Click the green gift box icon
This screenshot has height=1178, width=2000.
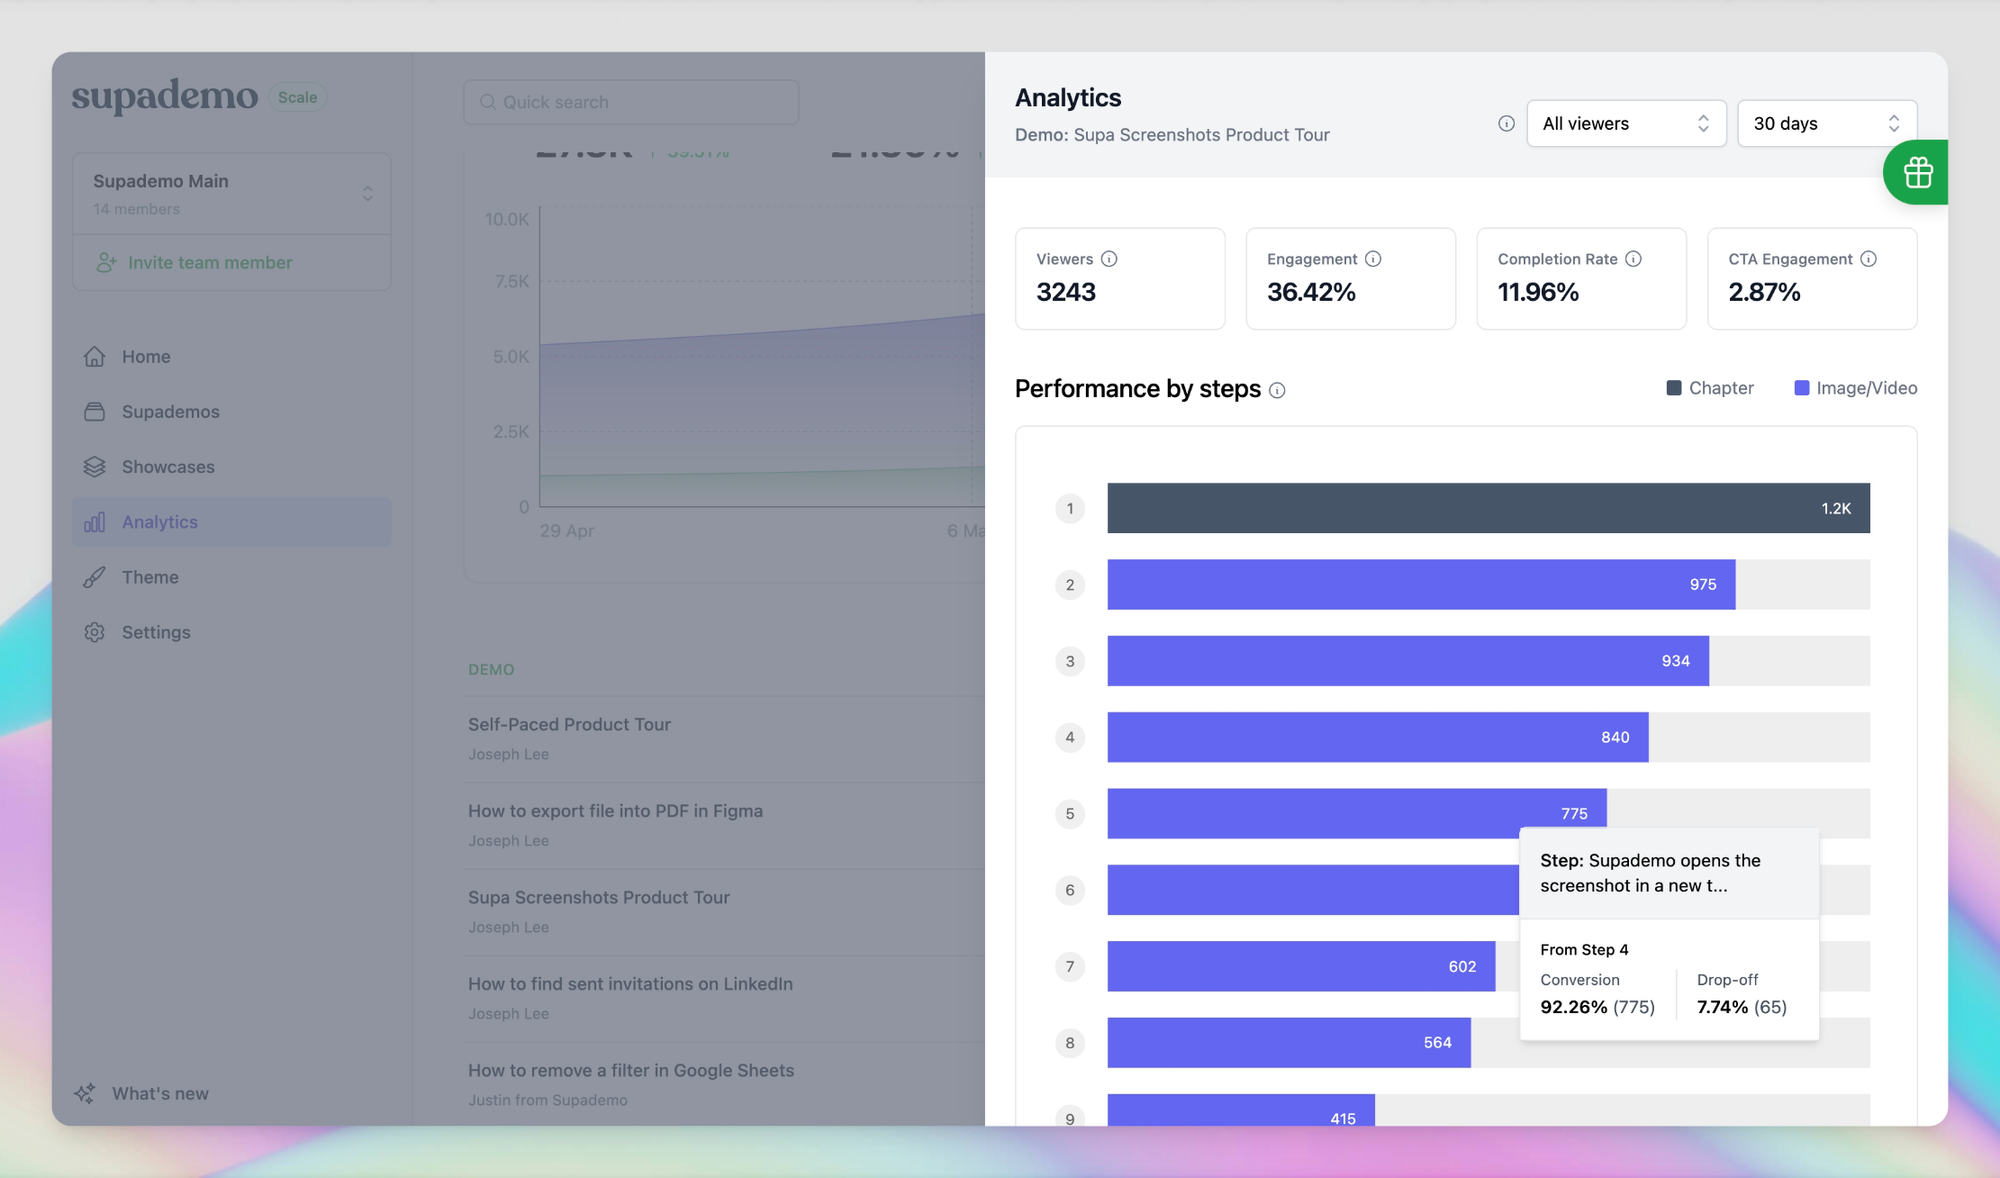pos(1917,173)
